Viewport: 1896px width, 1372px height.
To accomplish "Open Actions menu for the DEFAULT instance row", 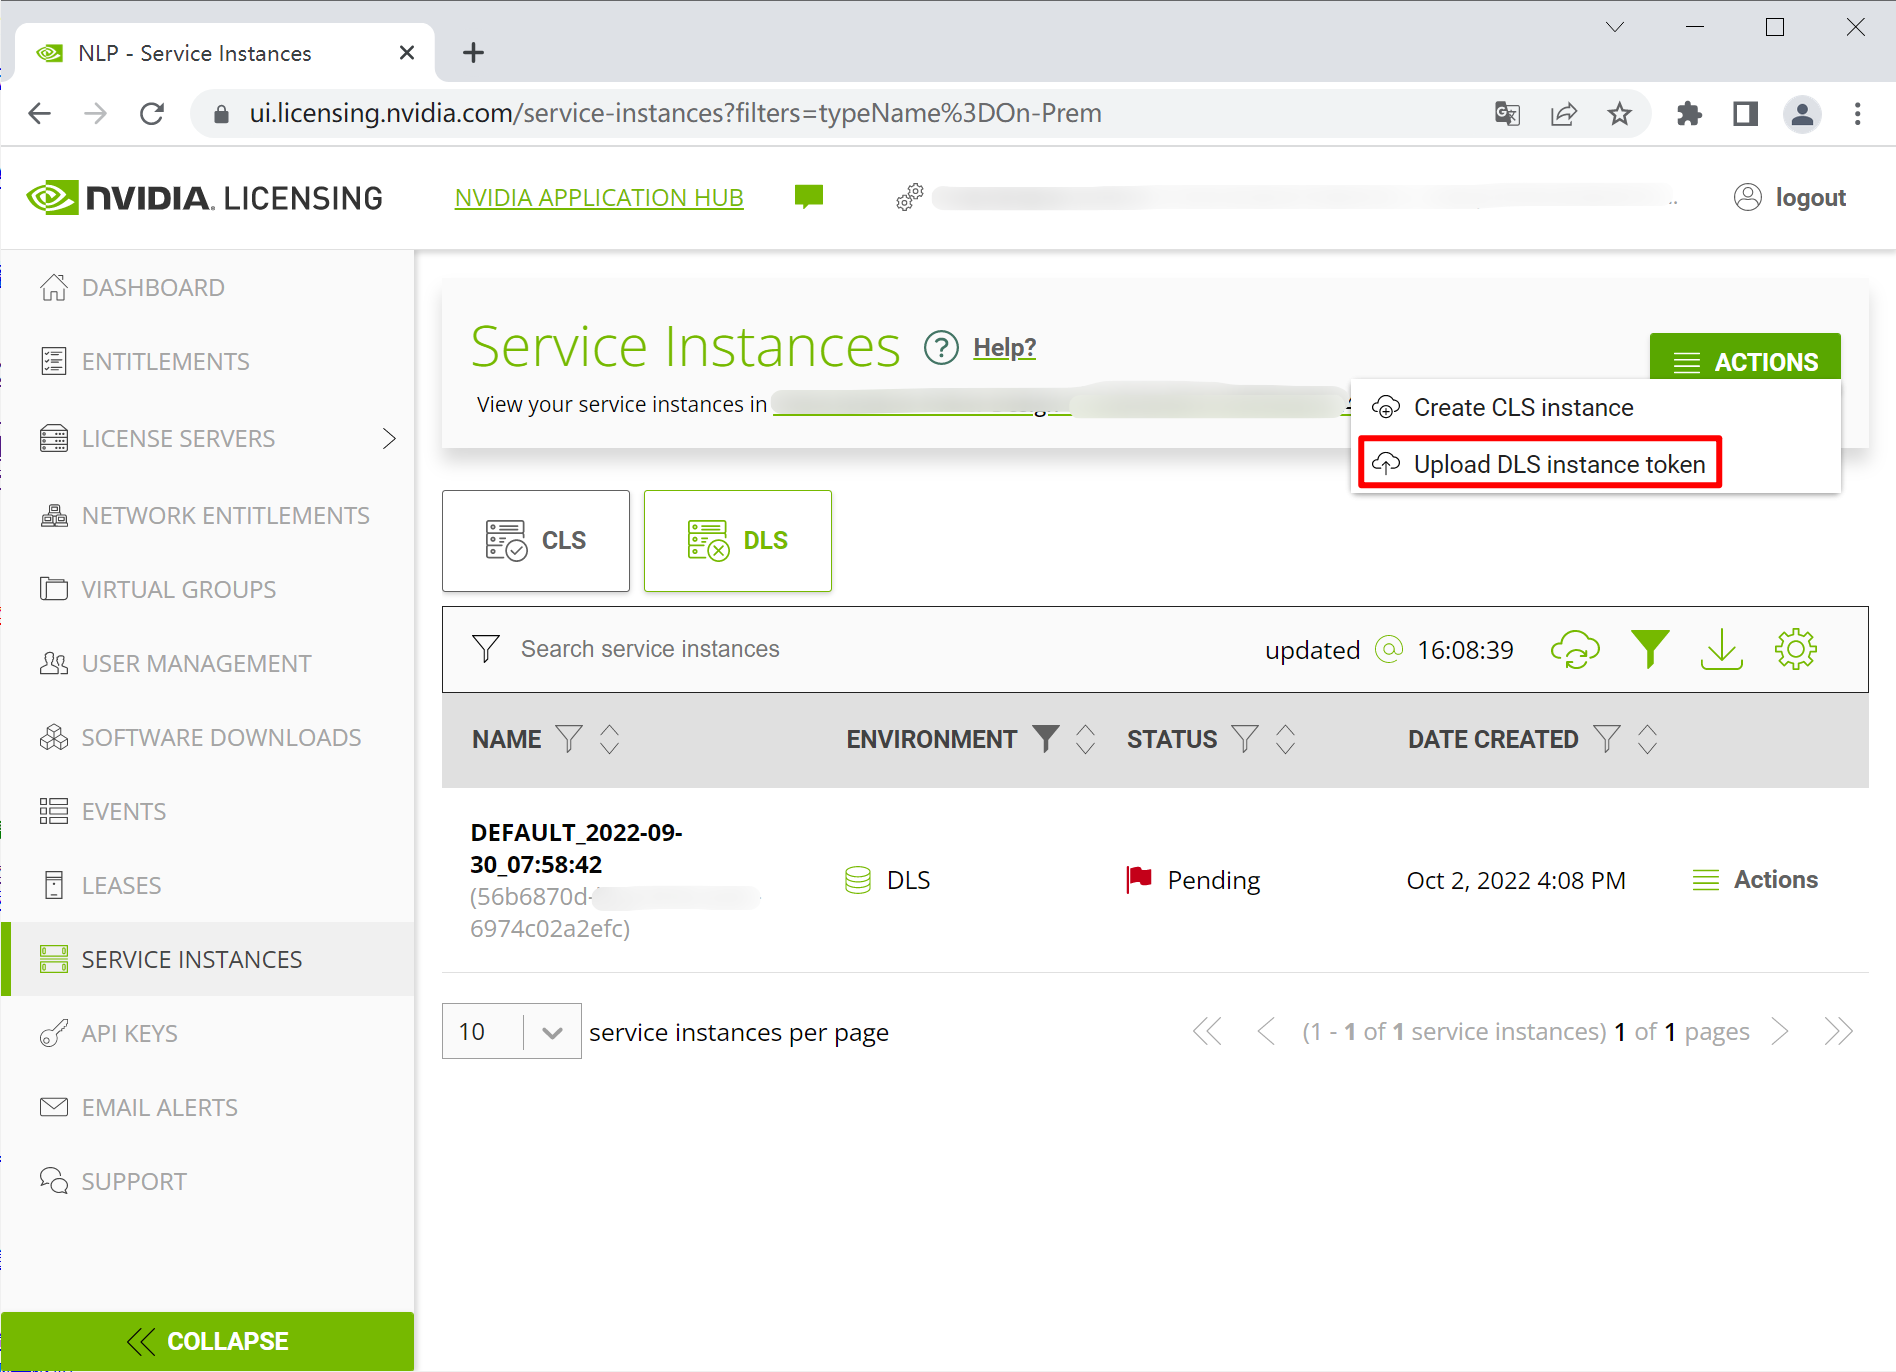I will (x=1756, y=880).
